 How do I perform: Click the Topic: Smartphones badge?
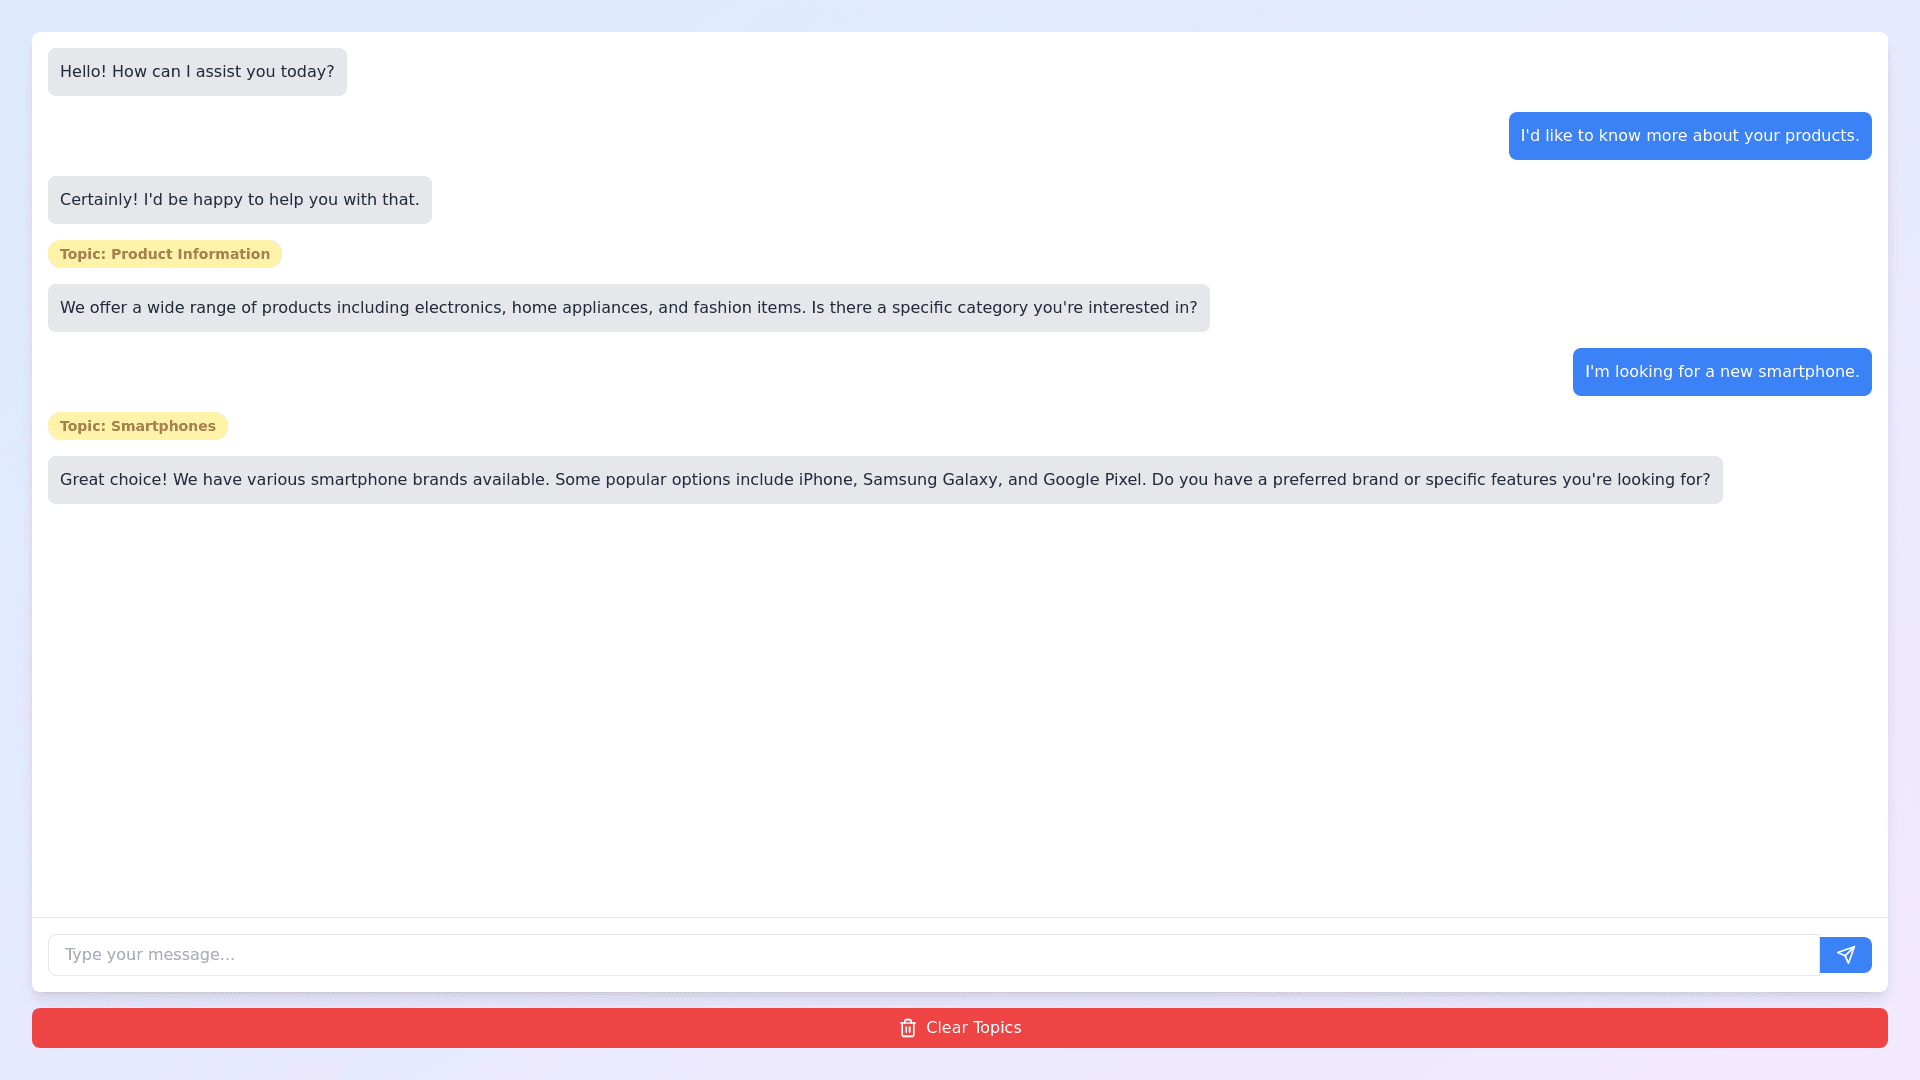[138, 426]
